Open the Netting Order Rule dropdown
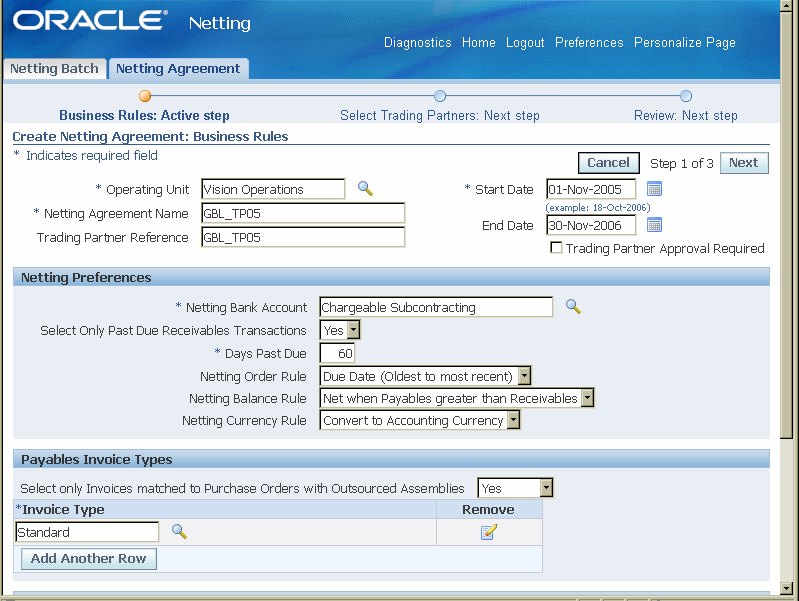The image size is (799, 601). [425, 376]
